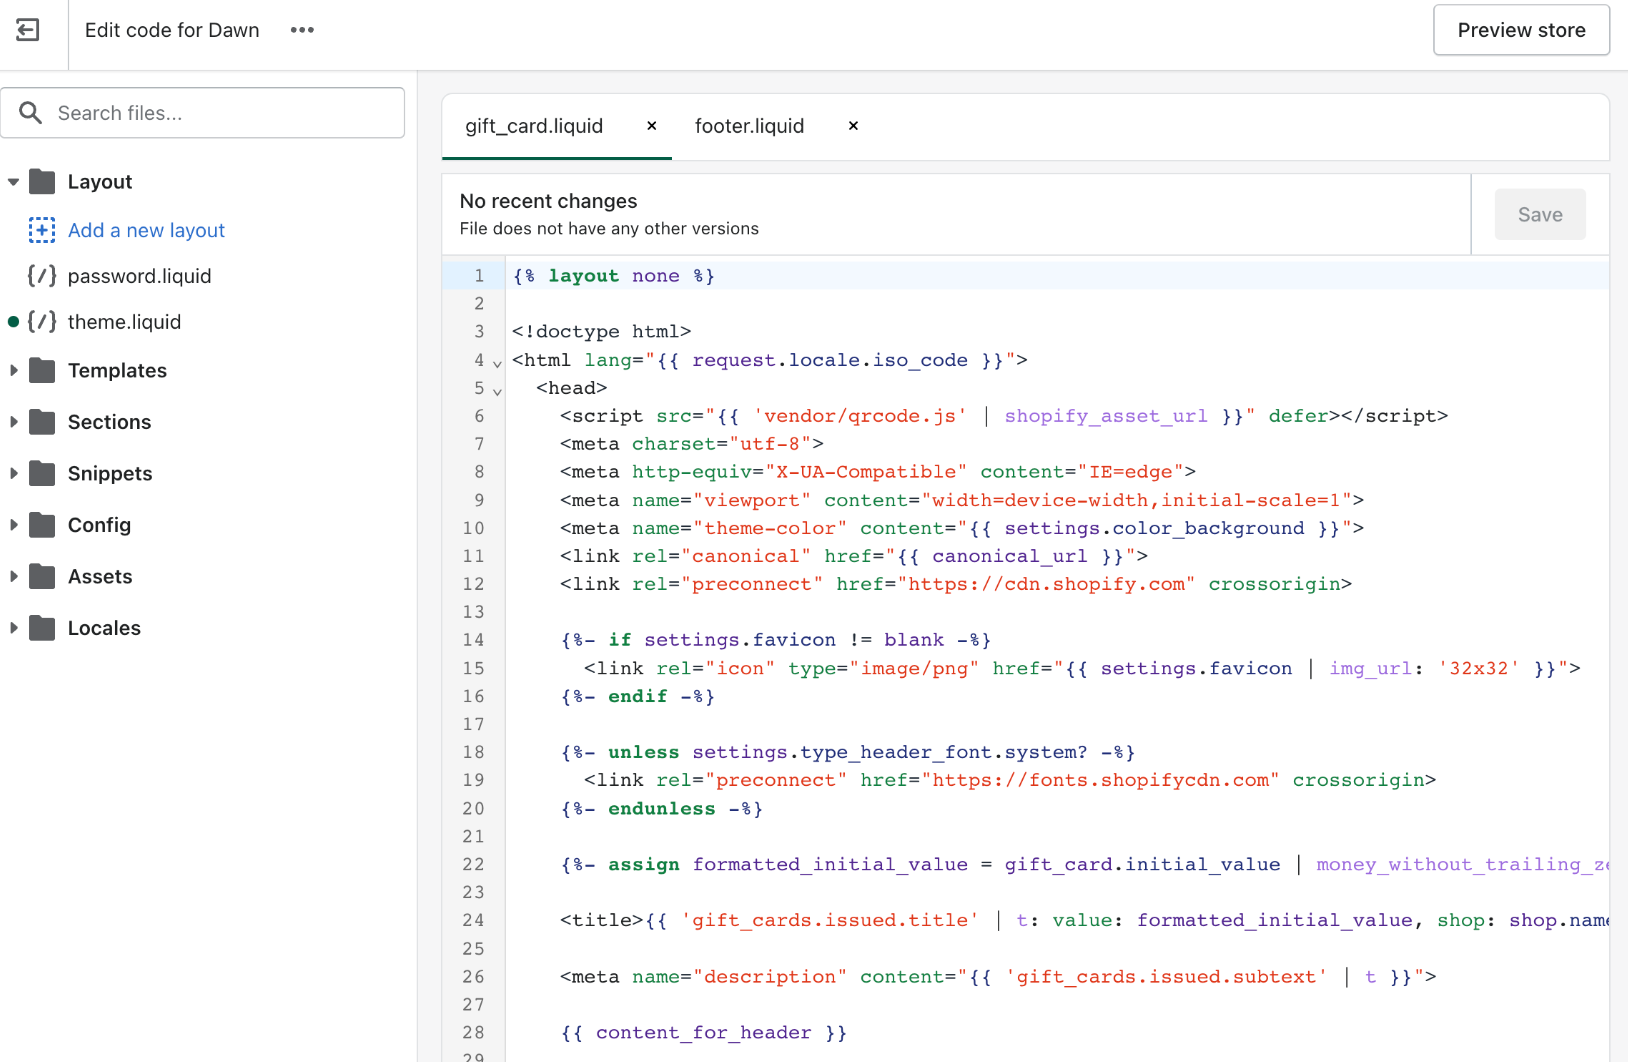
Task: Expand the Templates folder
Action: coord(14,371)
